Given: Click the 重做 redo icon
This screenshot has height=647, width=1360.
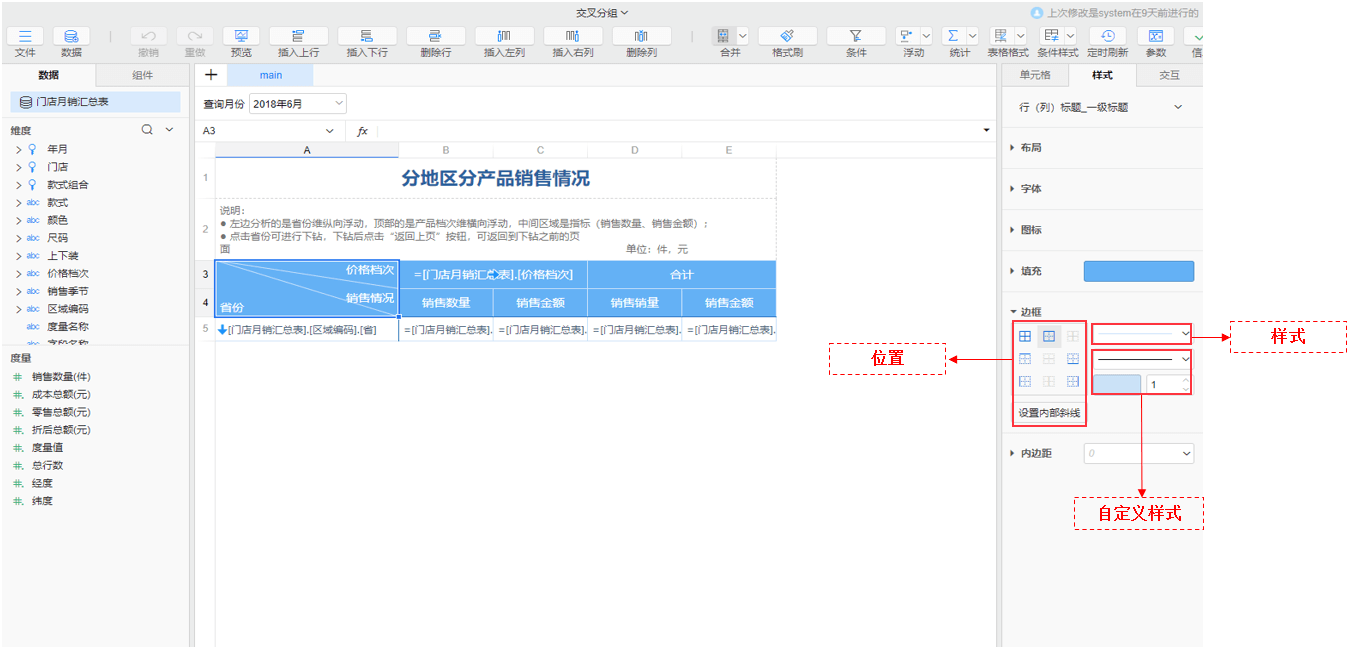Looking at the screenshot, I should [x=195, y=36].
